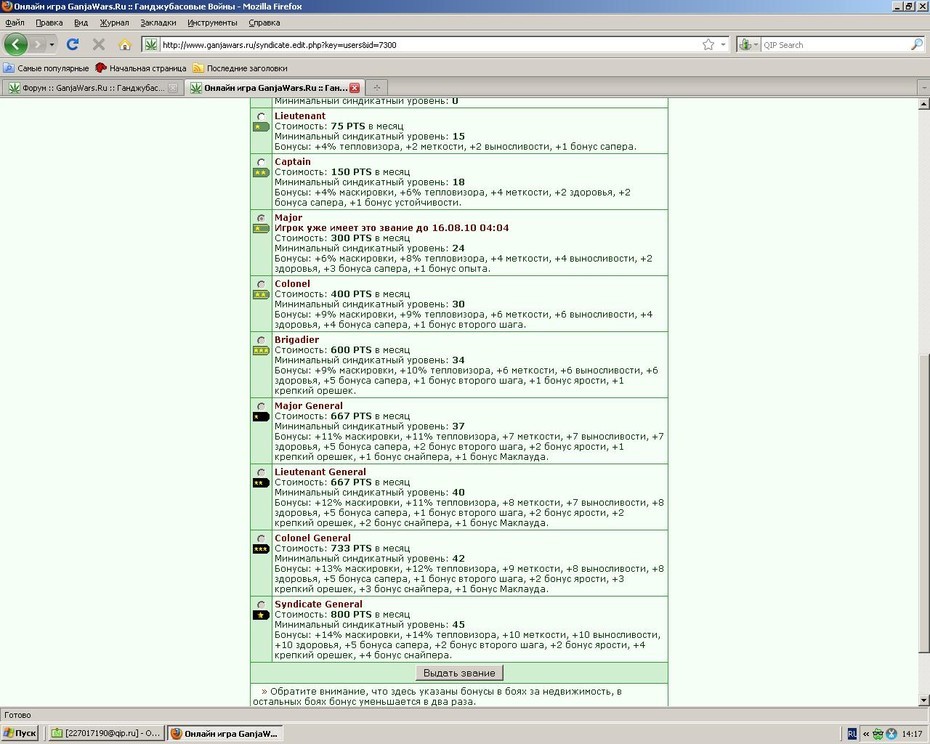The width and height of the screenshot is (930, 744).
Task: Reload the page with the refresh icon
Action: click(x=73, y=44)
